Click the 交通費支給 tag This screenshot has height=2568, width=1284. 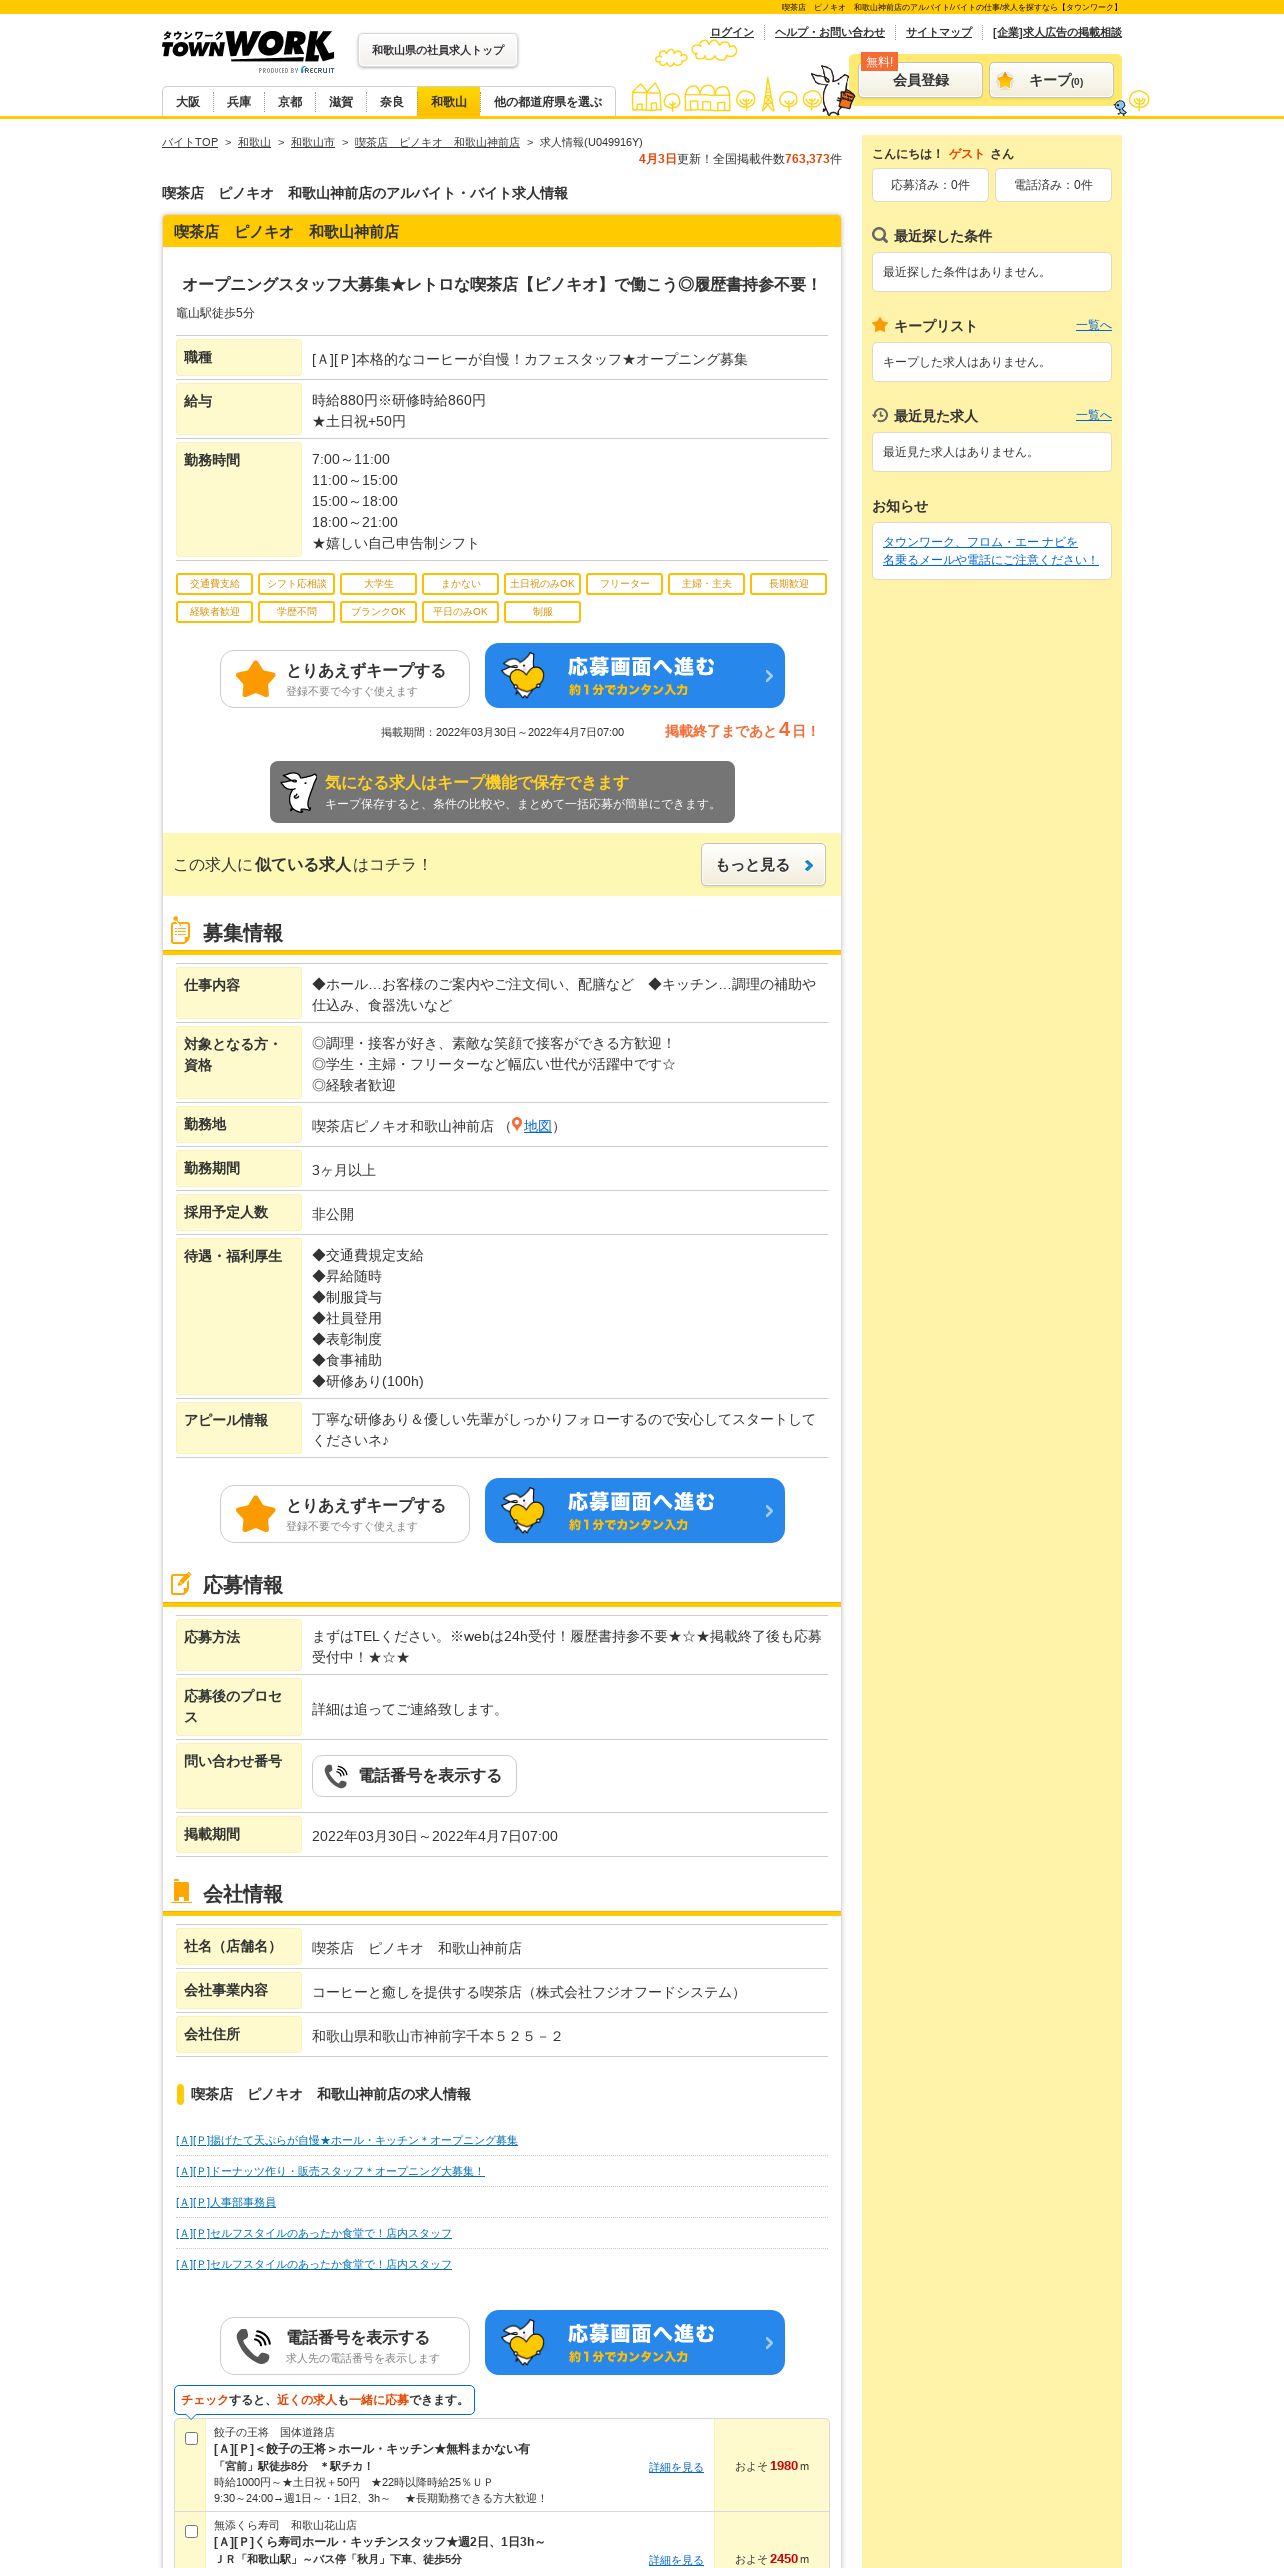click(x=215, y=584)
